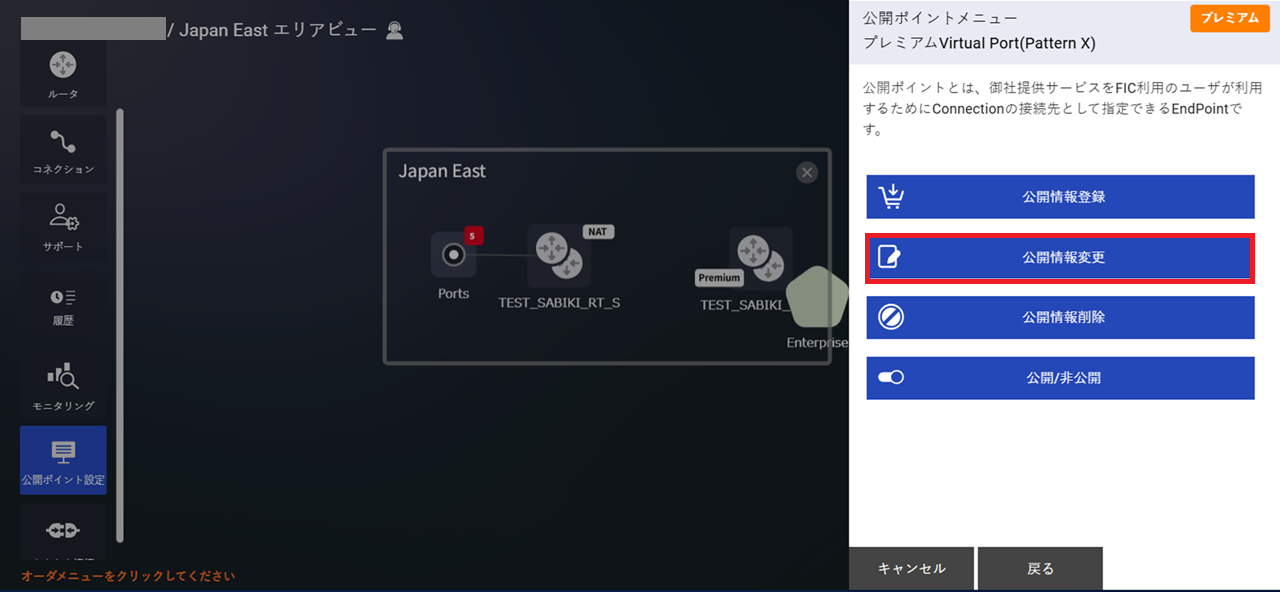Screen dimensions: 1280x592
Task: Open the コネクション panel from the sidebar
Action: [x=62, y=148]
